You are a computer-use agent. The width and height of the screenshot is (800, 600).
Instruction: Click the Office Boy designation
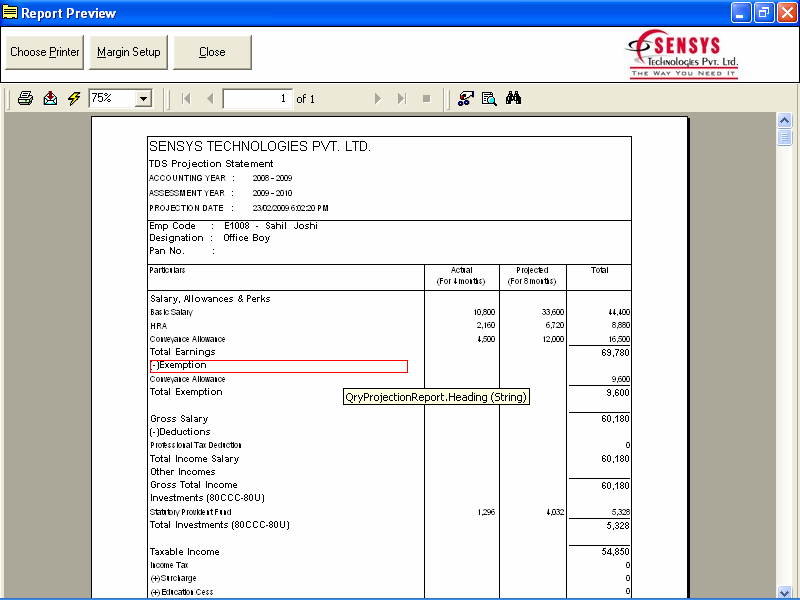click(246, 238)
